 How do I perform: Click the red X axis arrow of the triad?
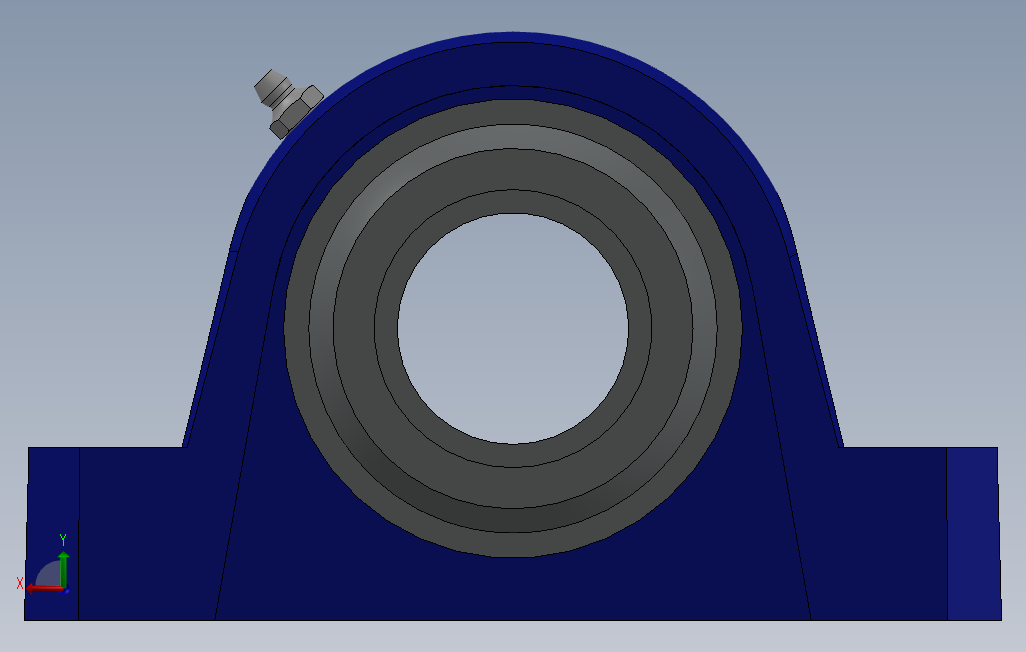[x=44, y=589]
